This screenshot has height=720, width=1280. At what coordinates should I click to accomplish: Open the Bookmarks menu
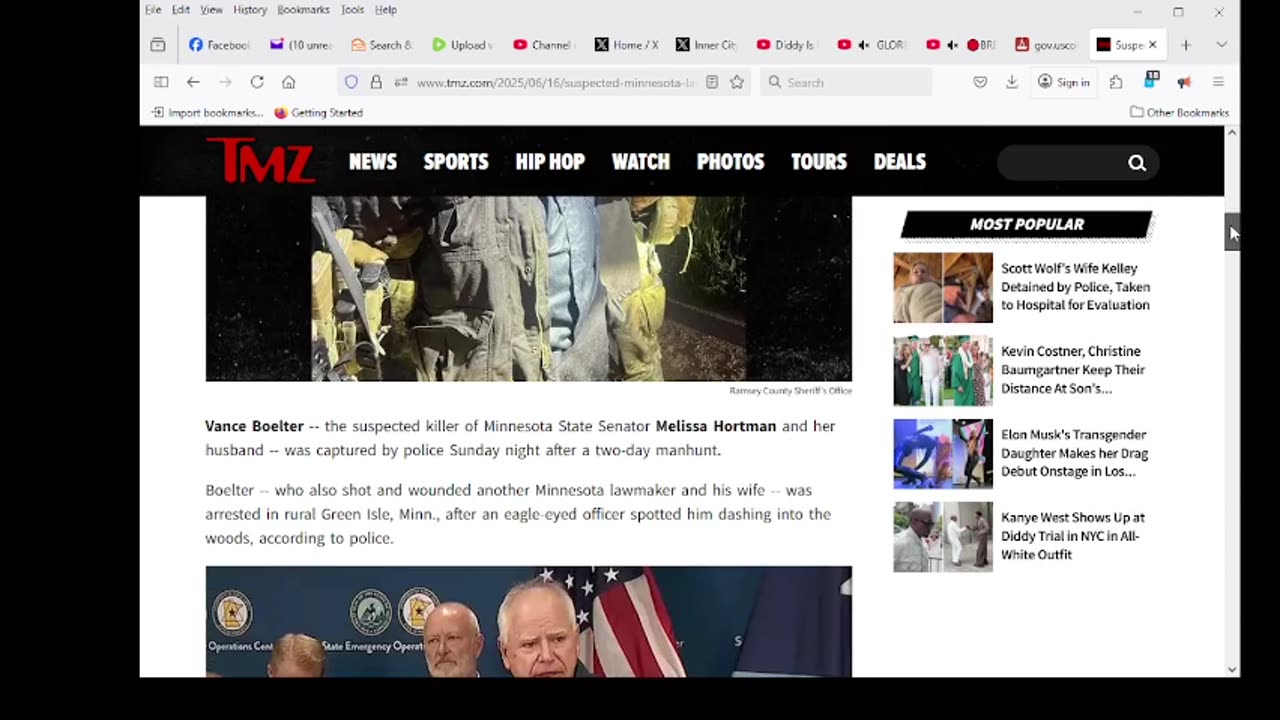[x=303, y=10]
